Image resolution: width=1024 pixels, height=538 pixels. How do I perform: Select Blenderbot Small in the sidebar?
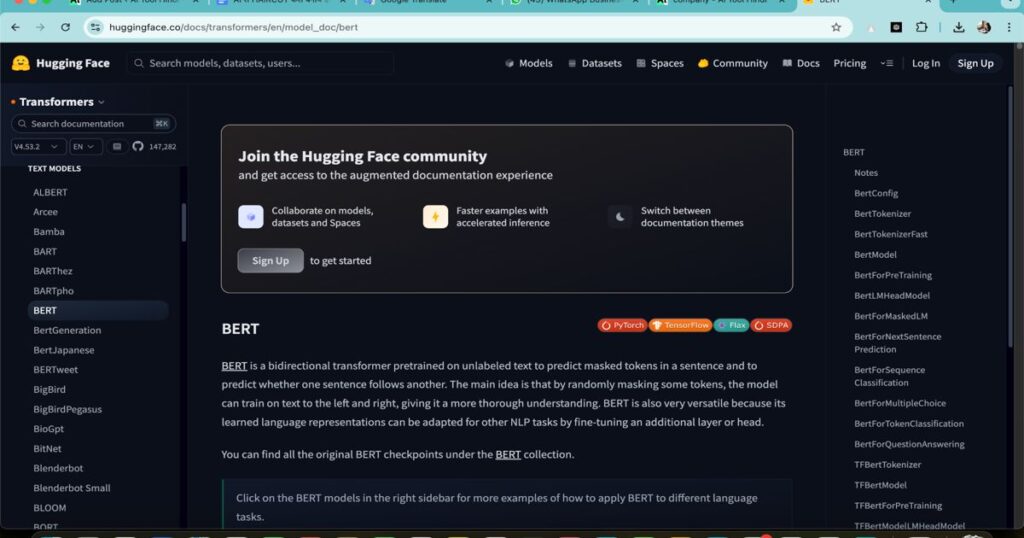pos(72,488)
